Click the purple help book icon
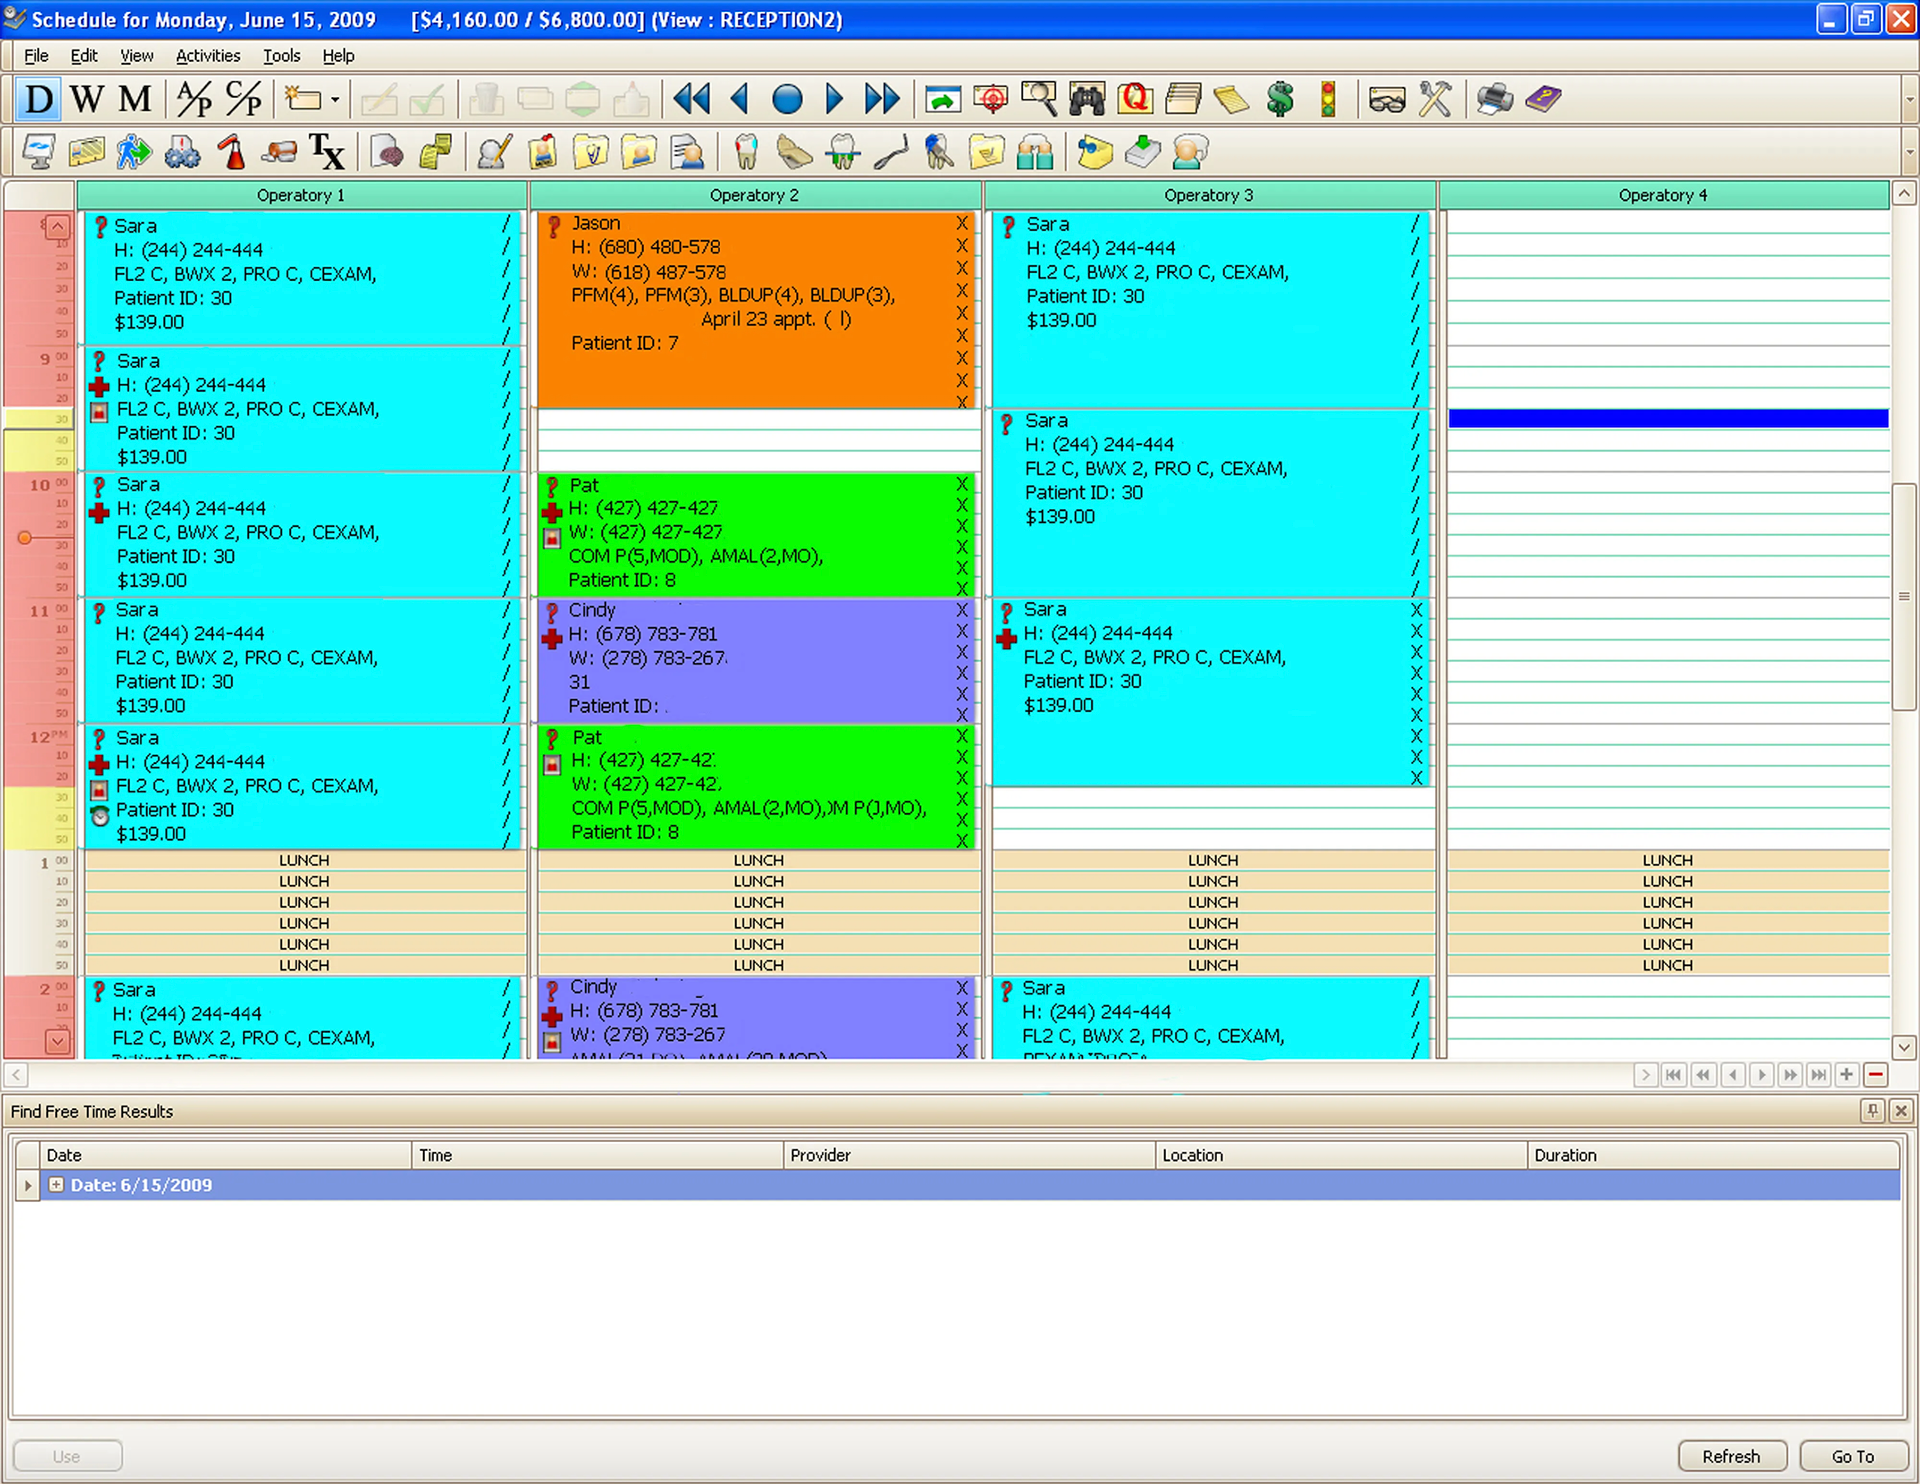This screenshot has width=1920, height=1484. click(1543, 99)
